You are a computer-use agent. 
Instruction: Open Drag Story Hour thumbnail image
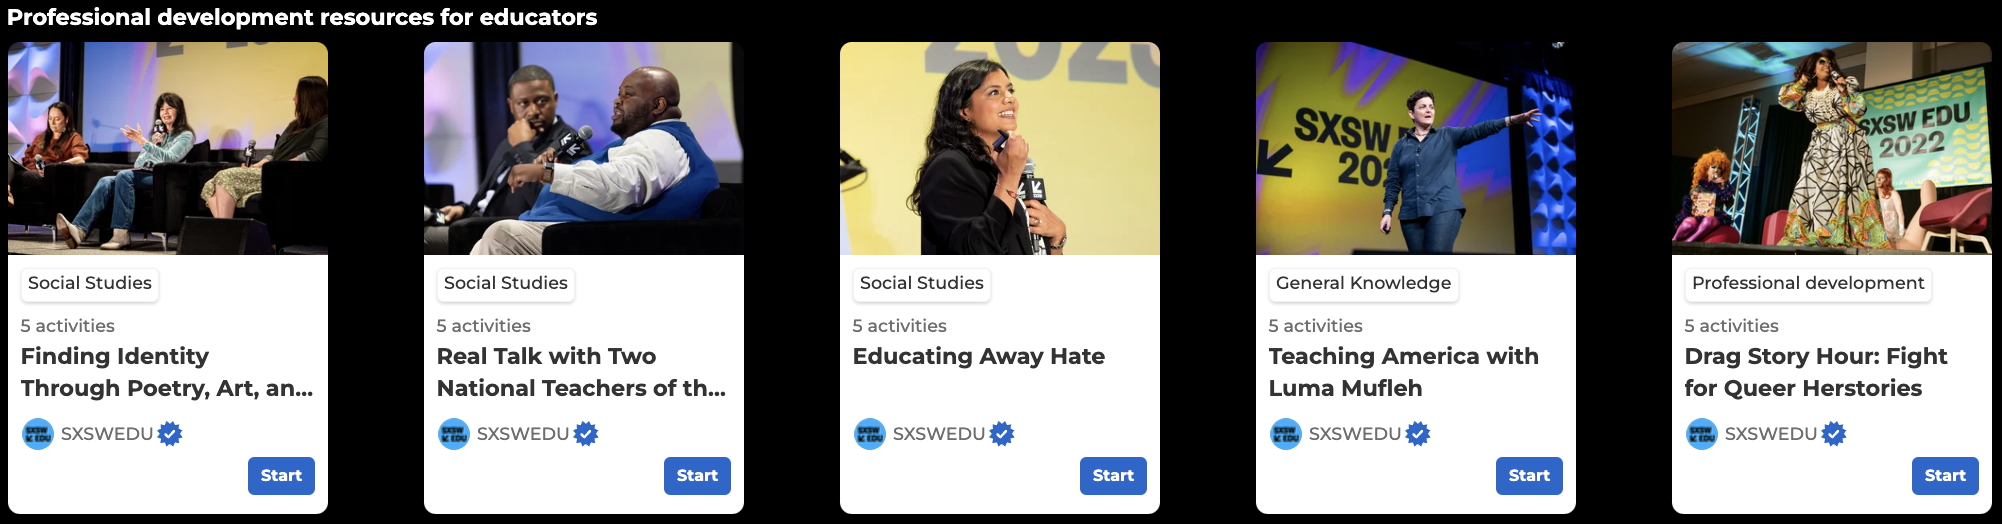(1832, 148)
